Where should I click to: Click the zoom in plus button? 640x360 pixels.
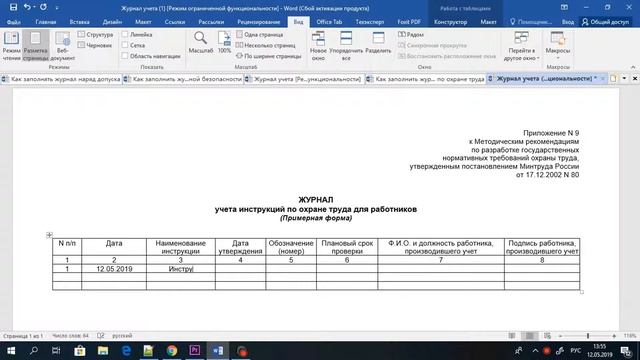tap(614, 336)
